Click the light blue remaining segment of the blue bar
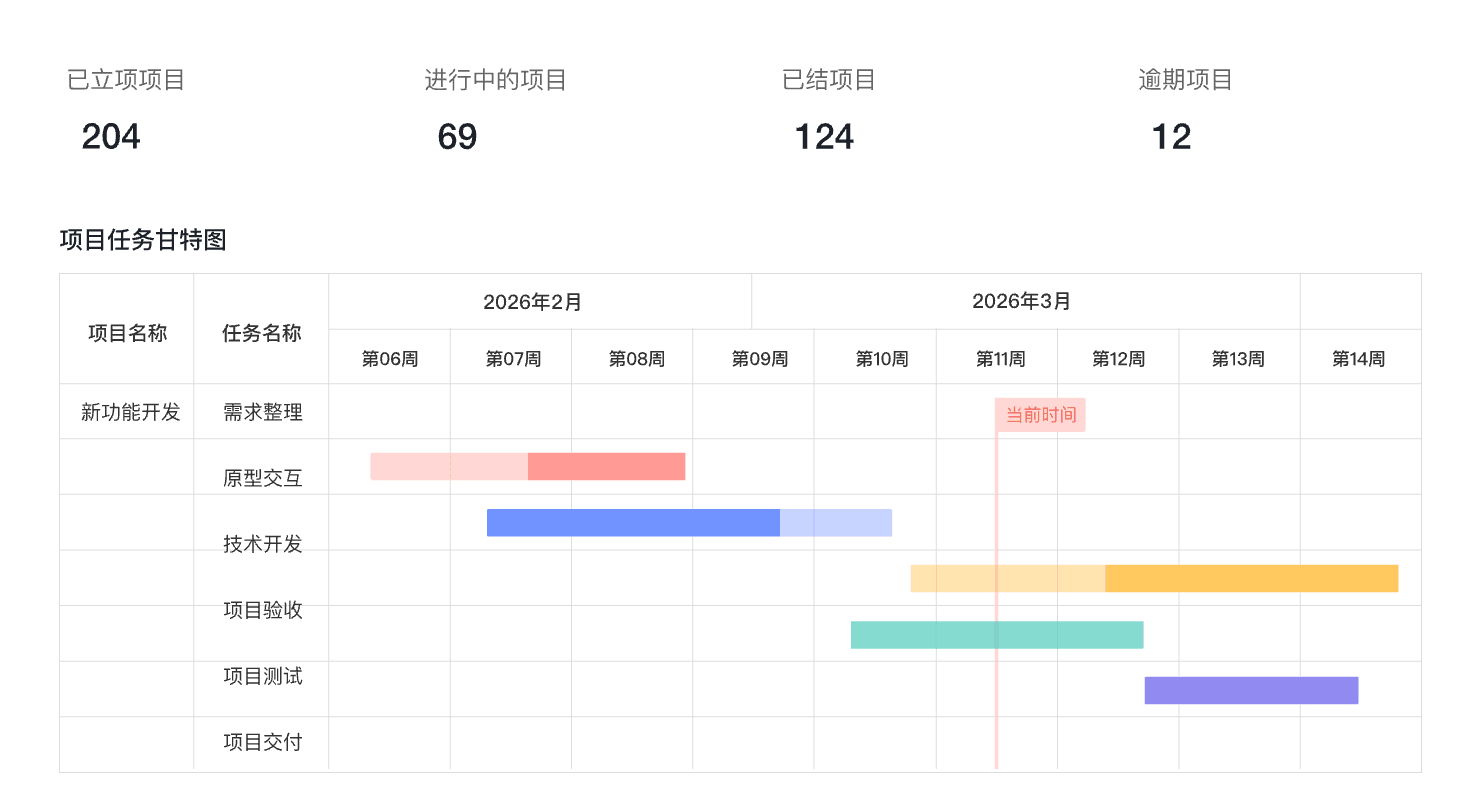The height and width of the screenshot is (804, 1480). point(836,523)
